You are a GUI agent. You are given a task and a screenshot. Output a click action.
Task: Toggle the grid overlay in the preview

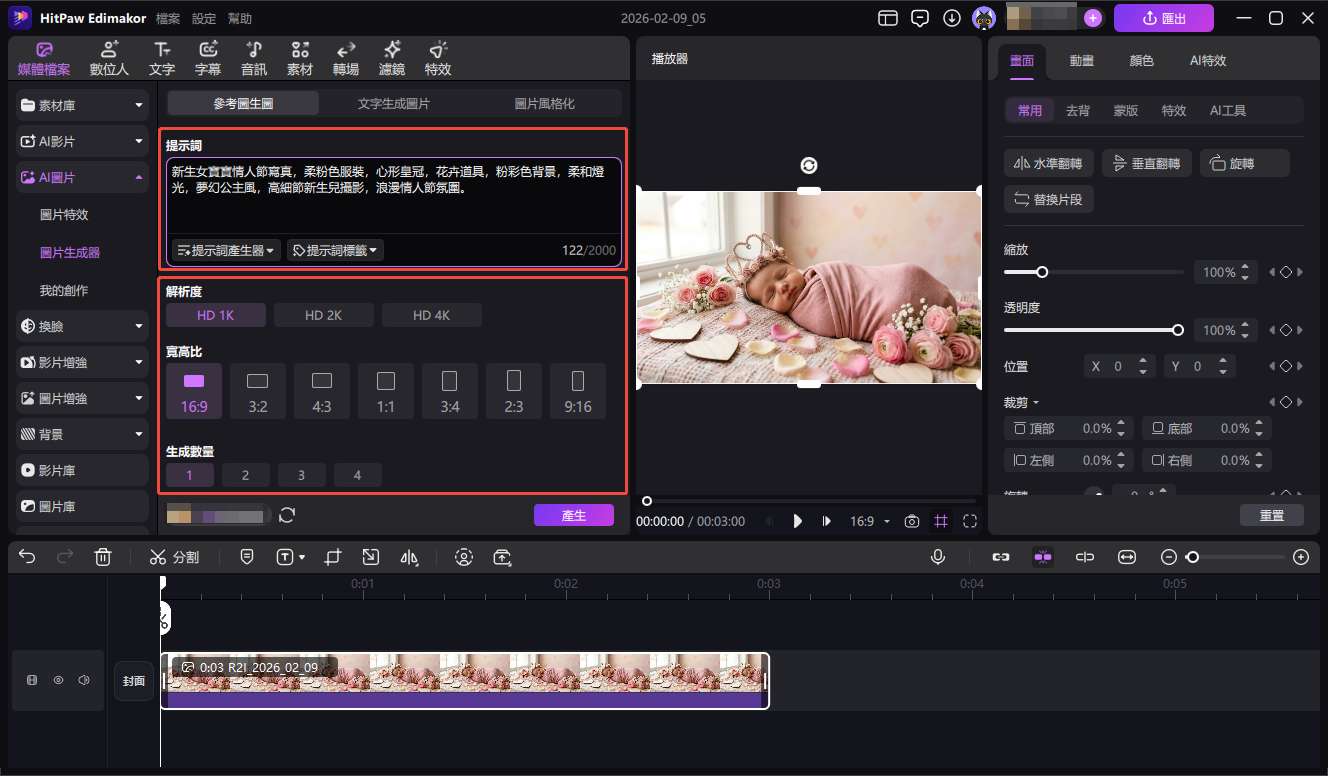tap(941, 520)
